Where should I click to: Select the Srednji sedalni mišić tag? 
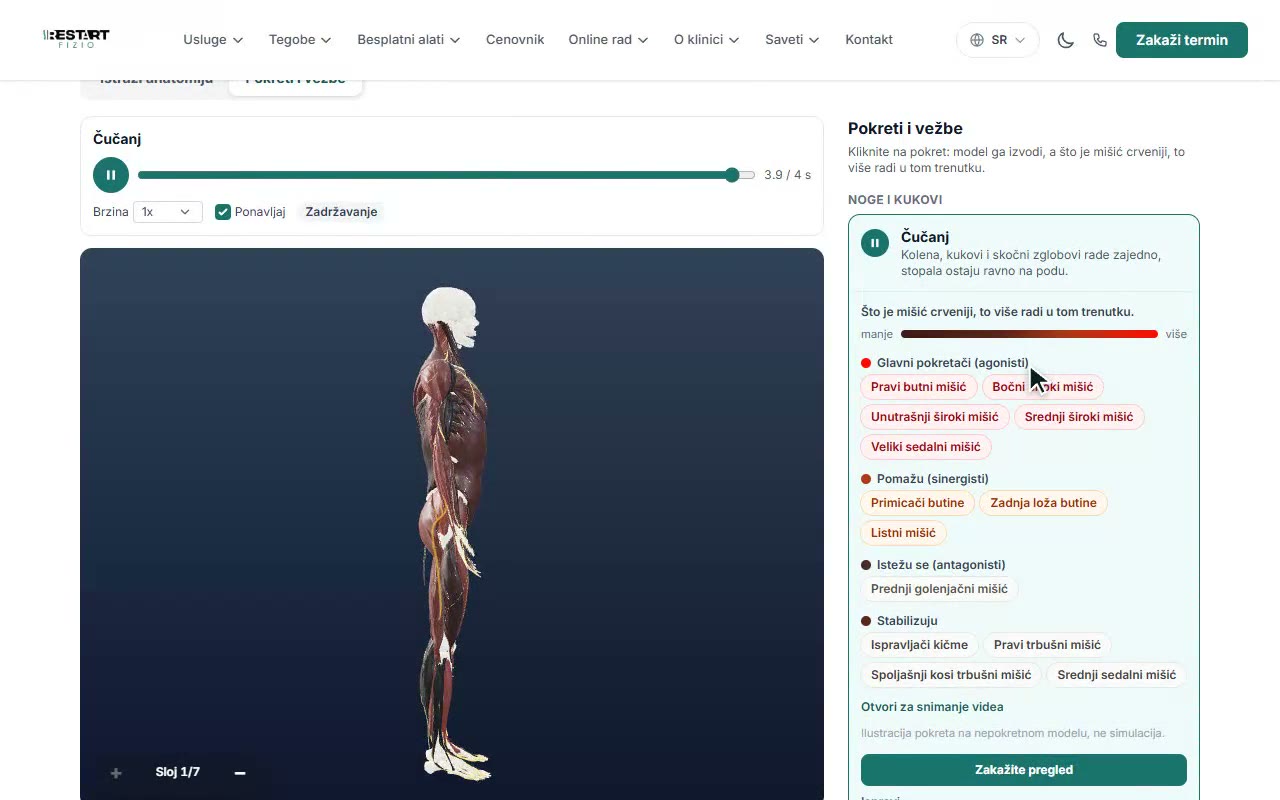pos(1116,675)
